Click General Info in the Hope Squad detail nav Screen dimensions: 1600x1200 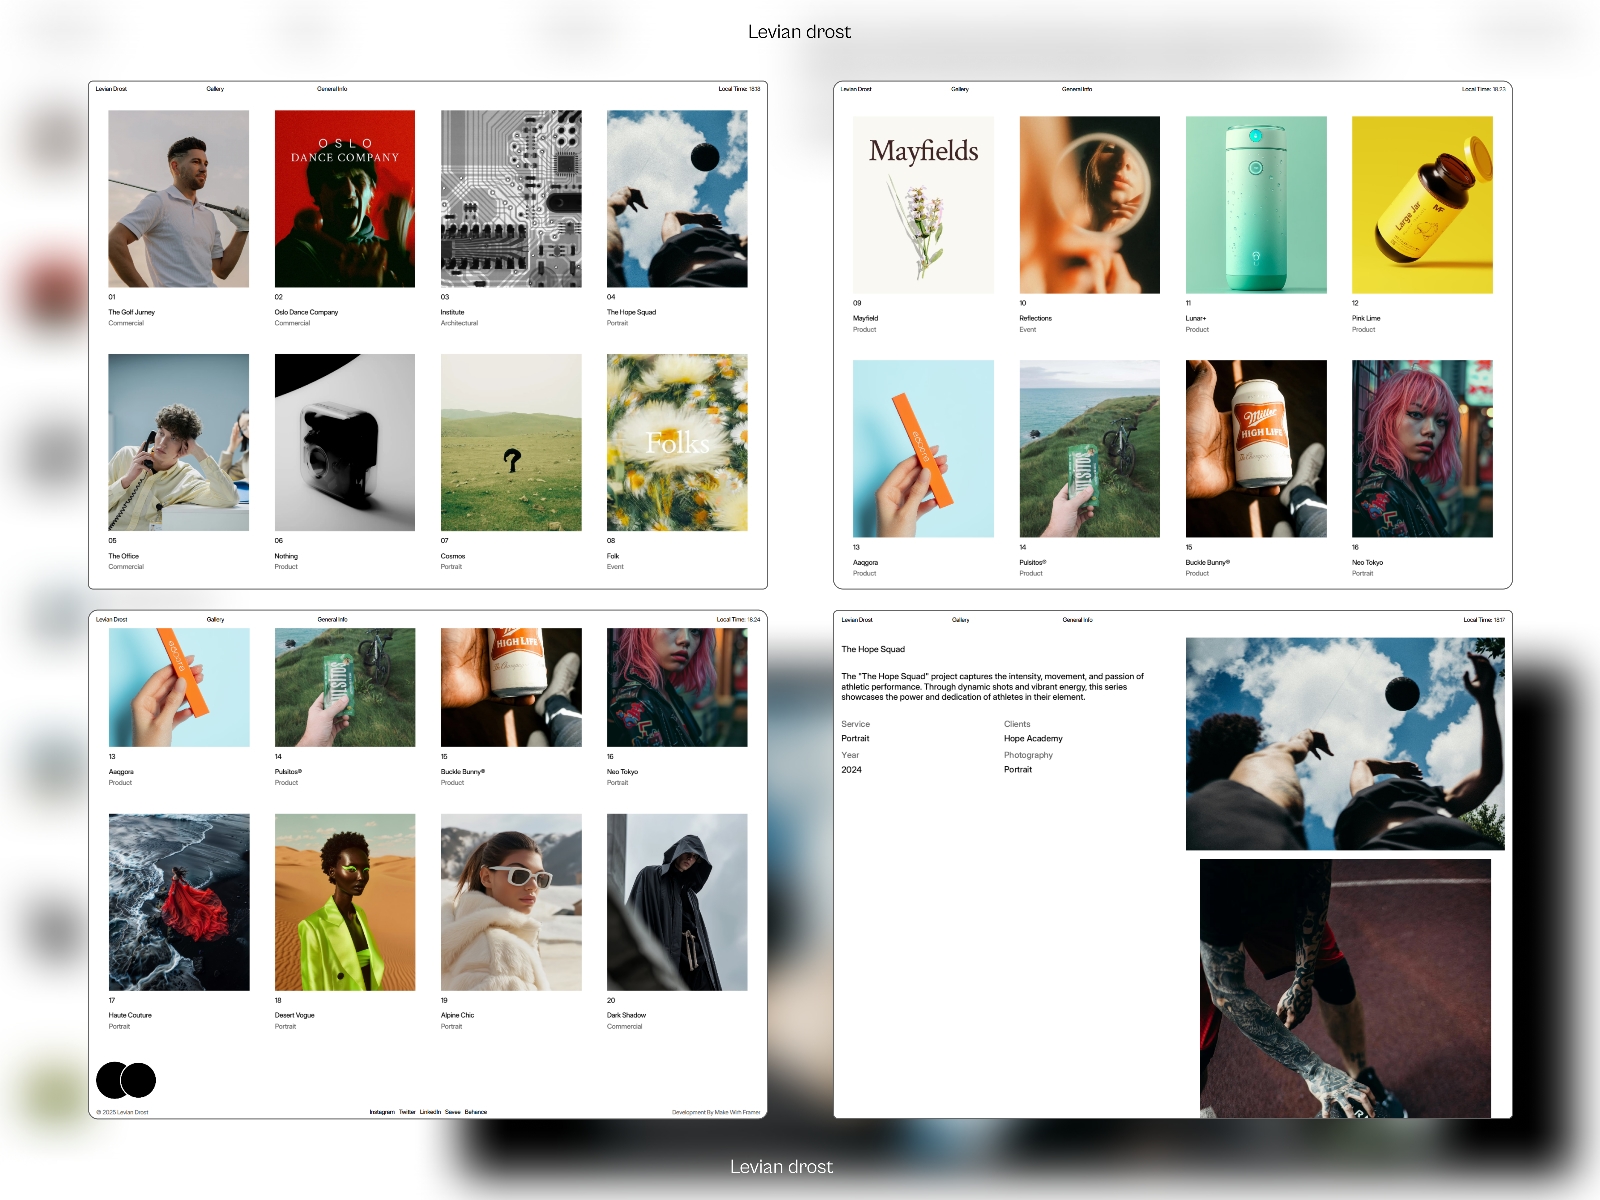pos(1077,620)
